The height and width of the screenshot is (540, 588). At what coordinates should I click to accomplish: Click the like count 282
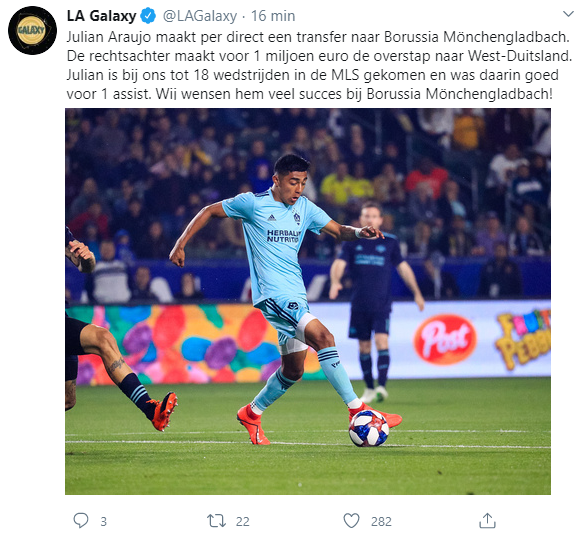[x=381, y=522]
